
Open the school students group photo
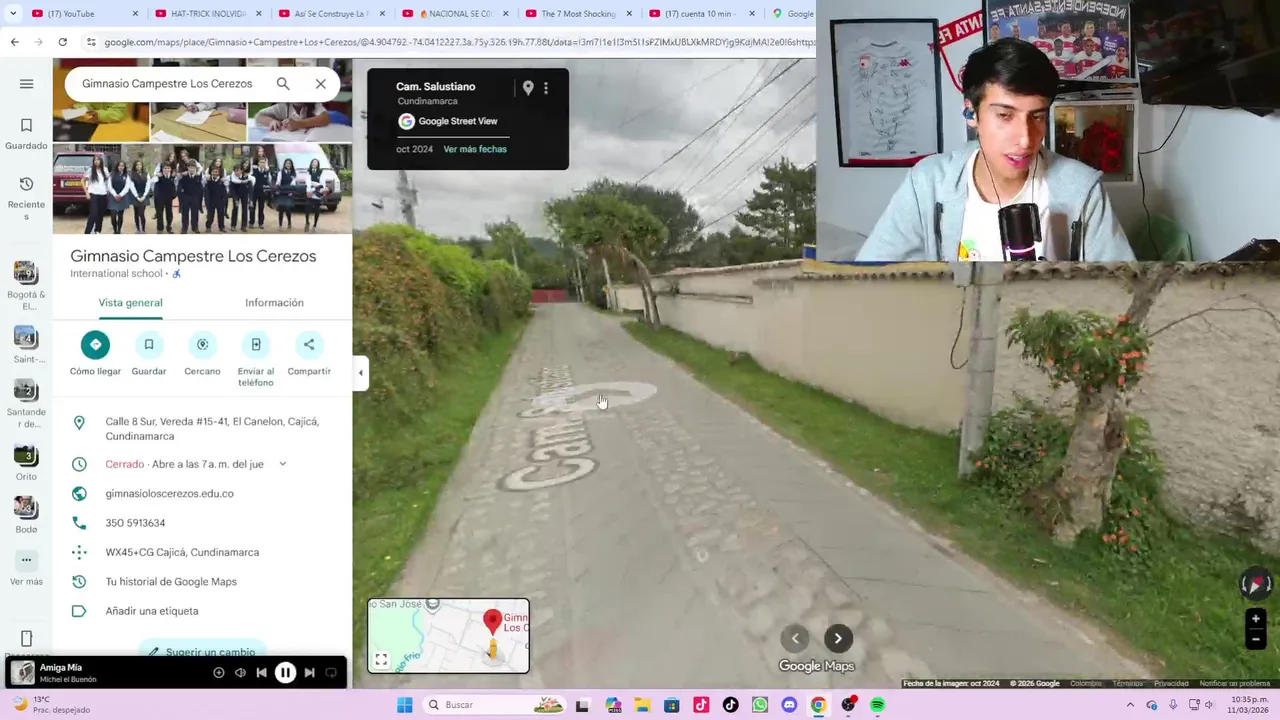click(202, 188)
